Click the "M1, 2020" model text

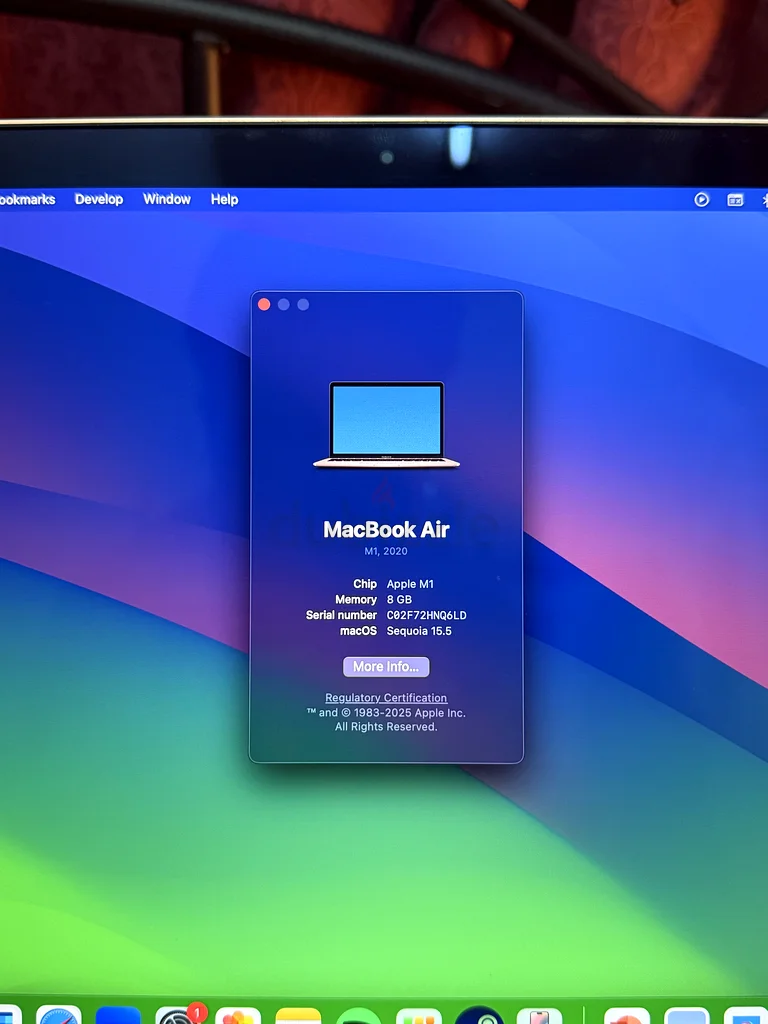(386, 551)
